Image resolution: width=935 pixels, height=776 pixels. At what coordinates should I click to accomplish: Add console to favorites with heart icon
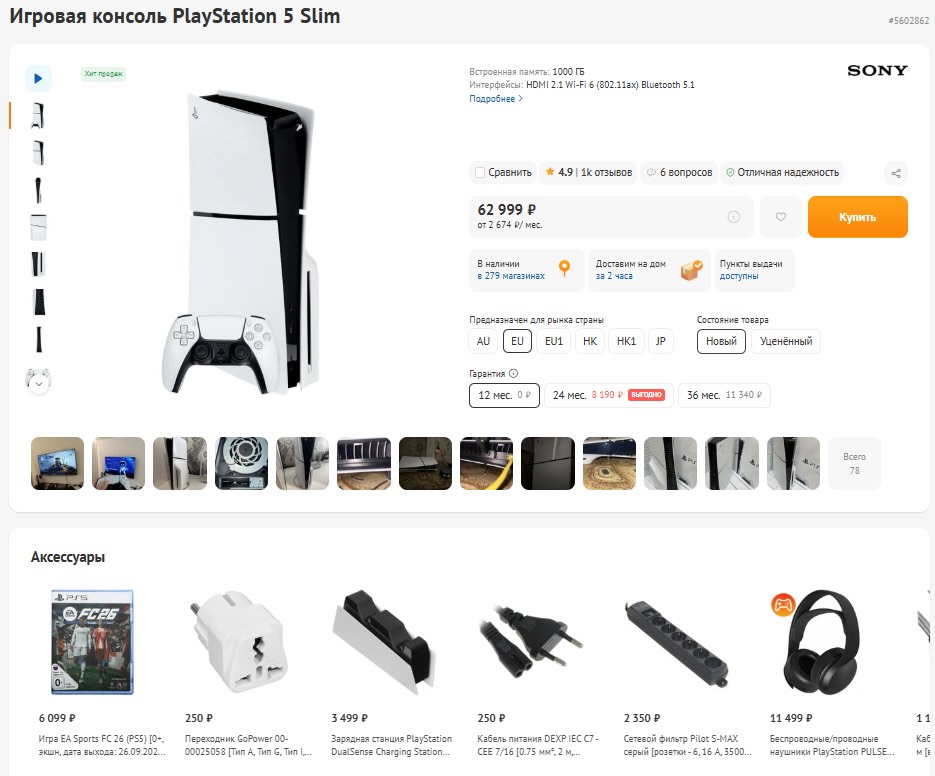click(781, 217)
